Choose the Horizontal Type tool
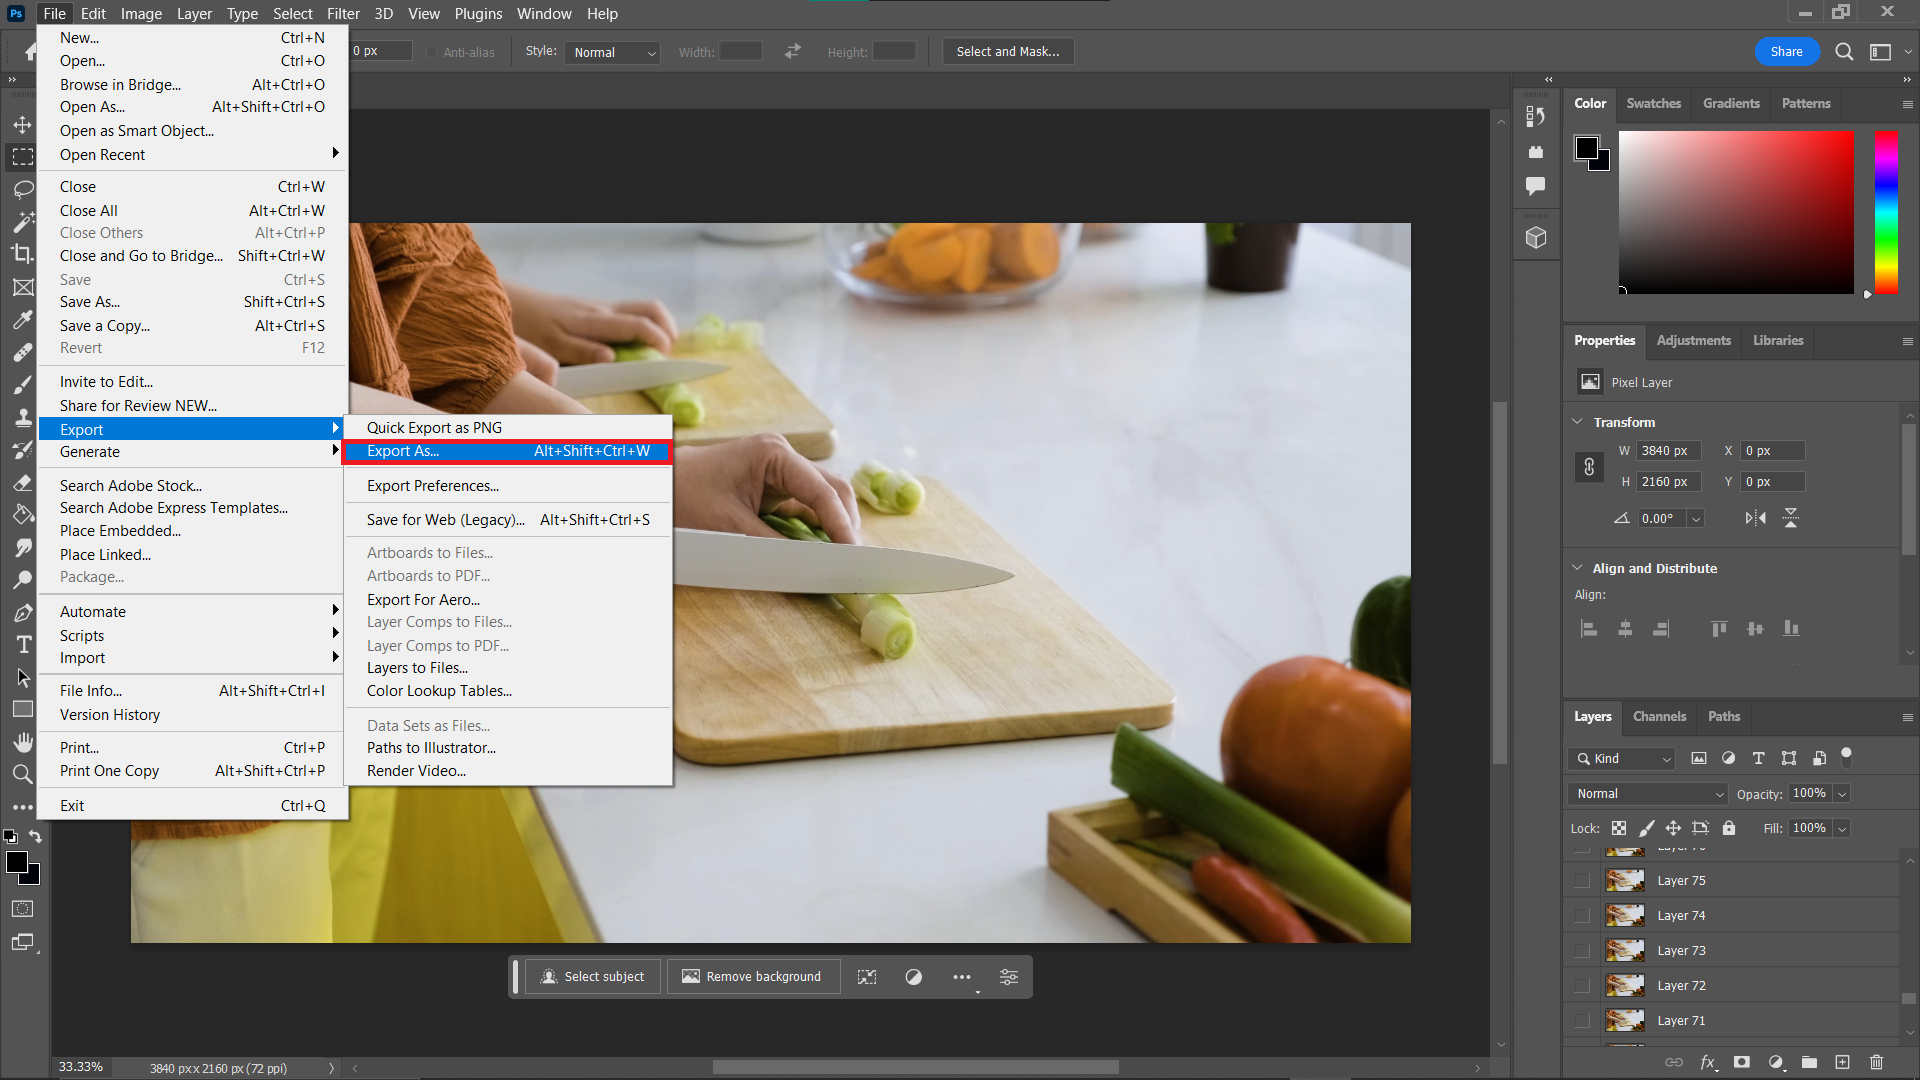The height and width of the screenshot is (1080, 1920). click(22, 644)
